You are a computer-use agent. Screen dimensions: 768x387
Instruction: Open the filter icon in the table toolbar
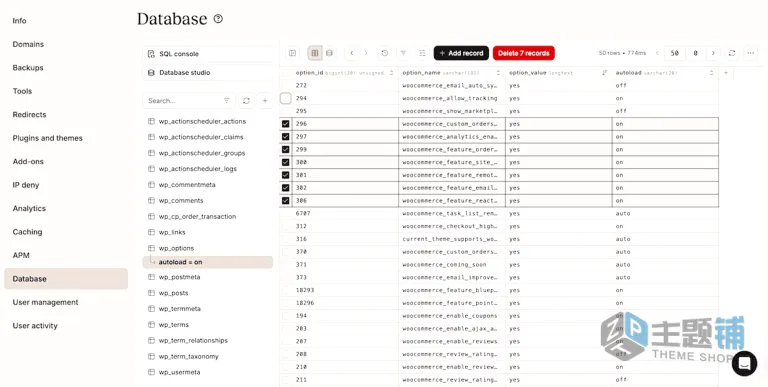[x=403, y=53]
